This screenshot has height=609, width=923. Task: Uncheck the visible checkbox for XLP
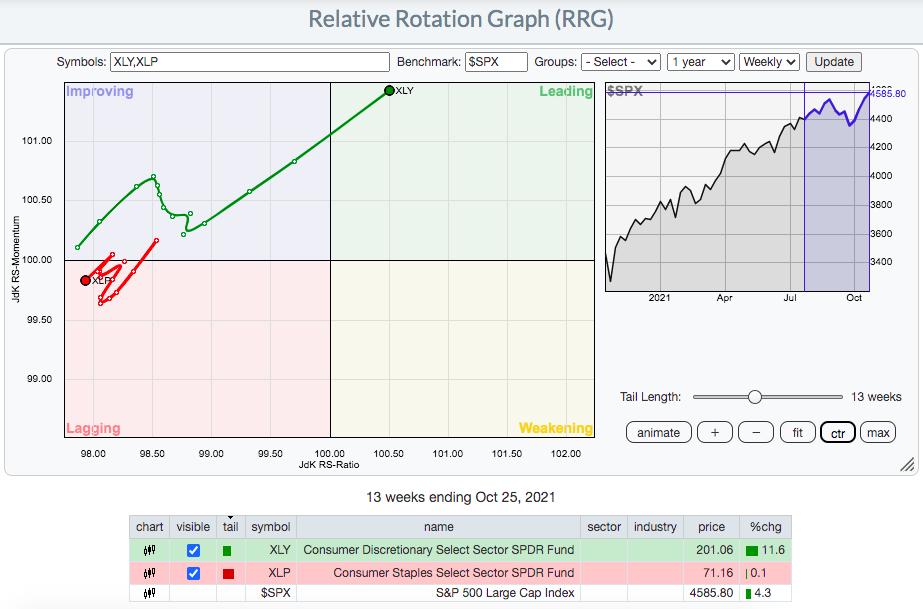[193, 573]
